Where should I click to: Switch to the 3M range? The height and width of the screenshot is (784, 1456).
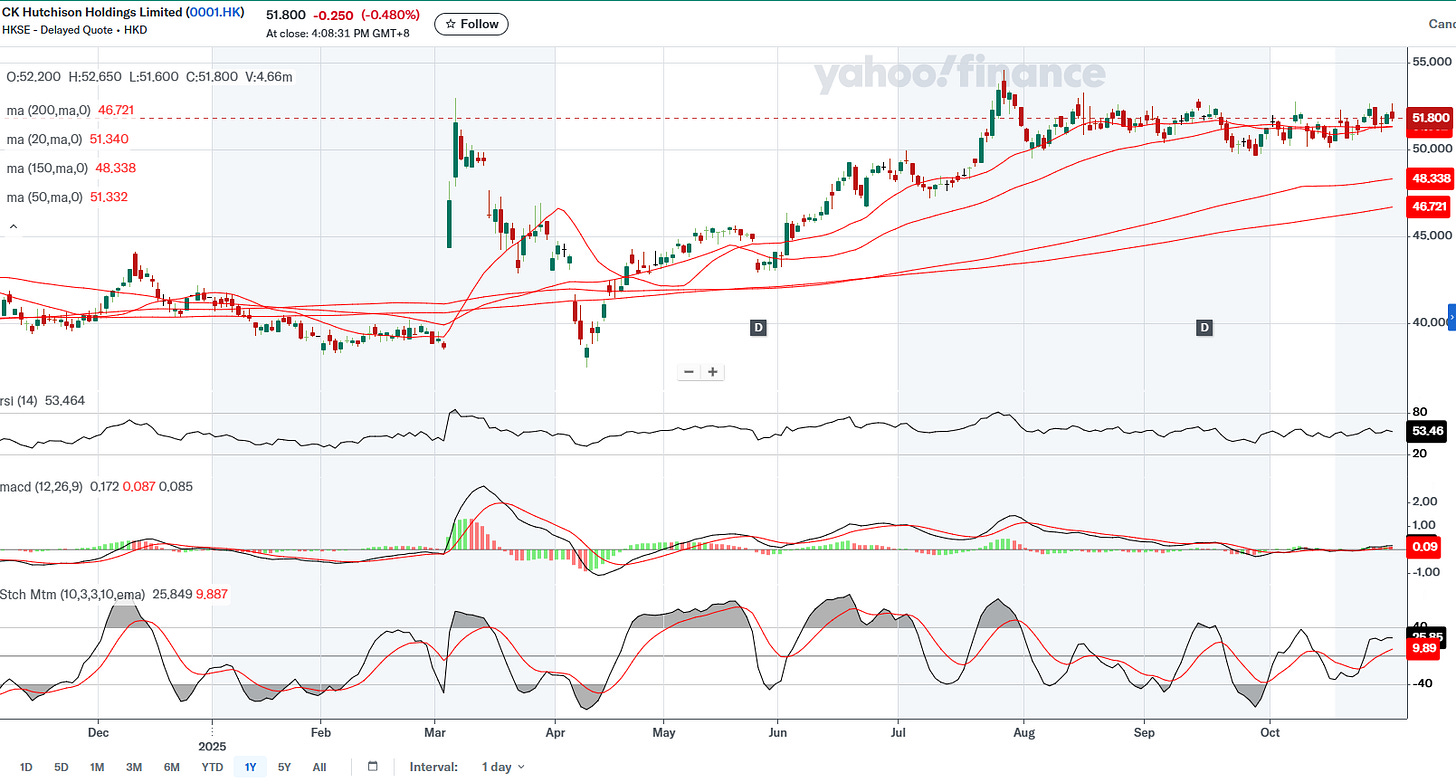pos(134,767)
